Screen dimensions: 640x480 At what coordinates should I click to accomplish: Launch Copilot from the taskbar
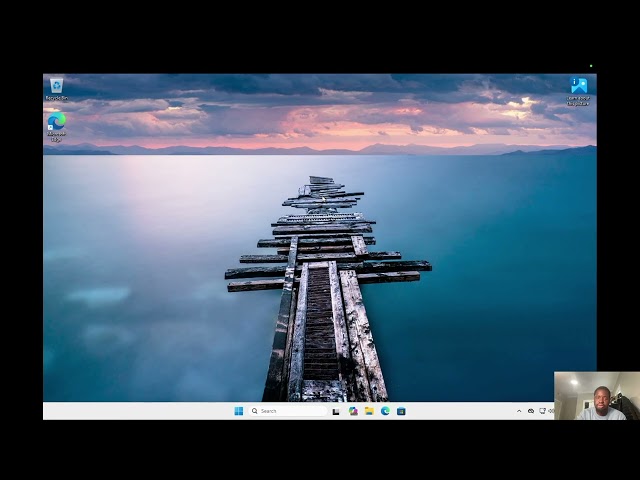point(353,411)
